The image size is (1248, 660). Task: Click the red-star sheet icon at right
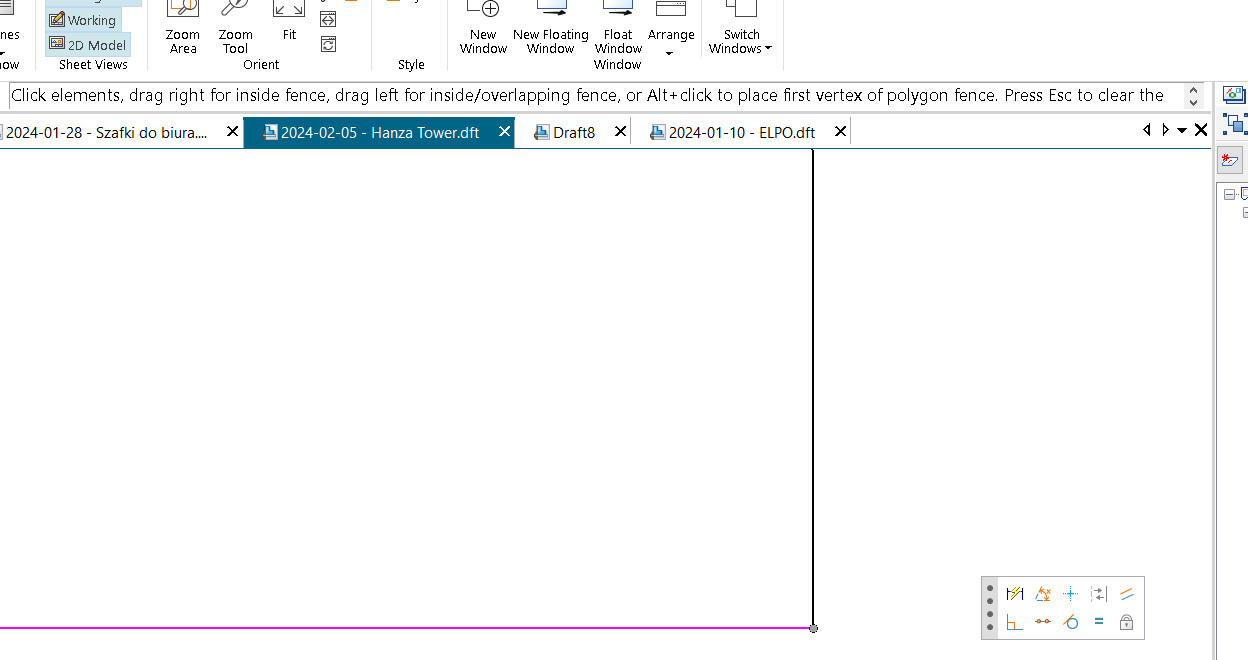pyautogui.click(x=1230, y=160)
